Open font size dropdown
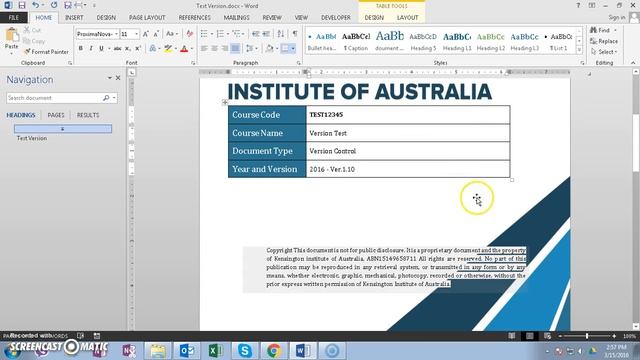640x360 pixels. [x=136, y=34]
